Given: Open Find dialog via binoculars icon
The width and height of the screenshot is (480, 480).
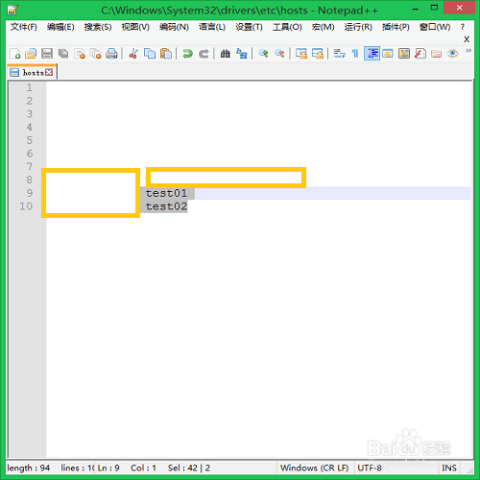Looking at the screenshot, I should click(225, 54).
